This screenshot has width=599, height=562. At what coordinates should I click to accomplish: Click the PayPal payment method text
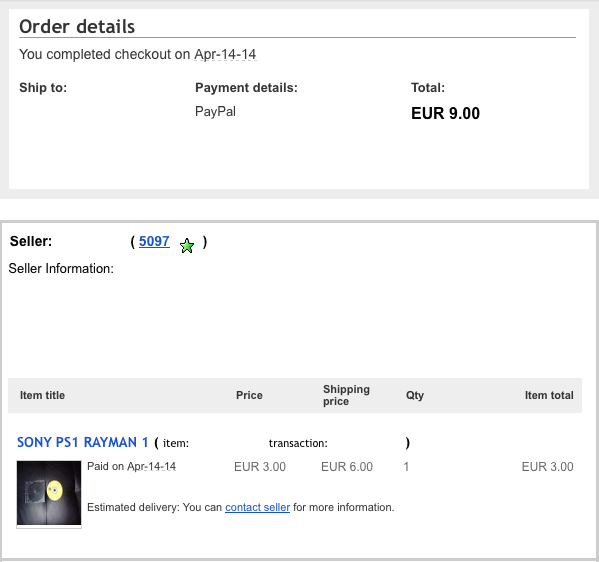click(x=215, y=112)
